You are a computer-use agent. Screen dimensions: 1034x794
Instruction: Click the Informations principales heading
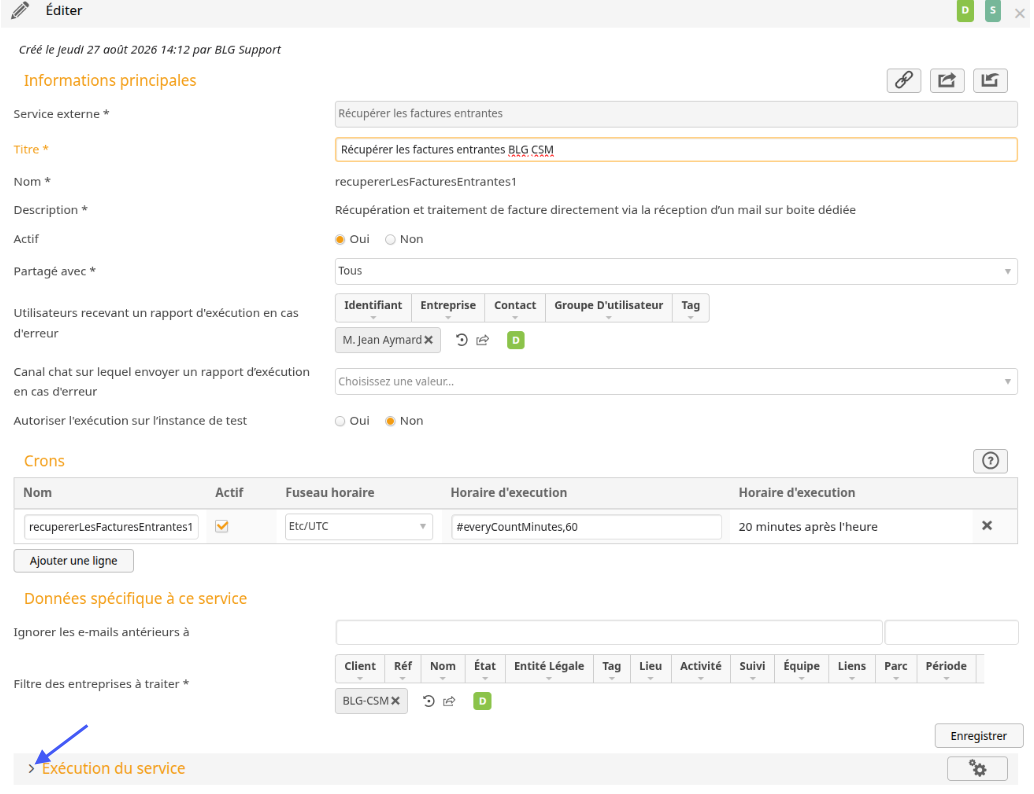(x=110, y=80)
